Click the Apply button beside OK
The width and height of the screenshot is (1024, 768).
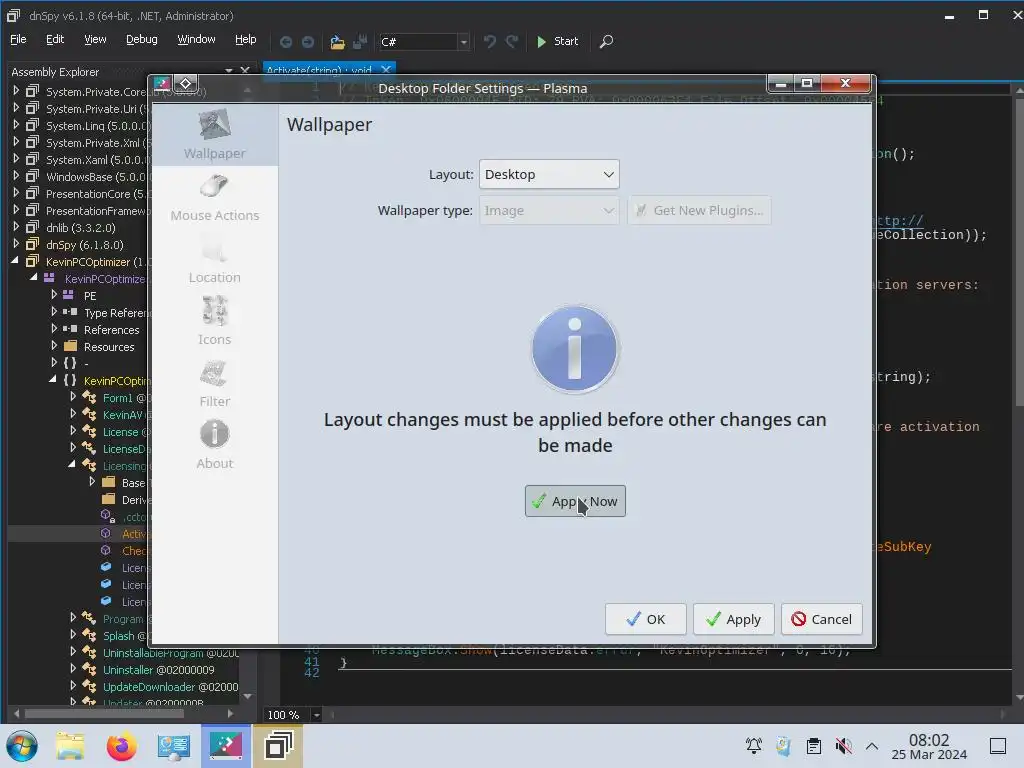tap(733, 619)
